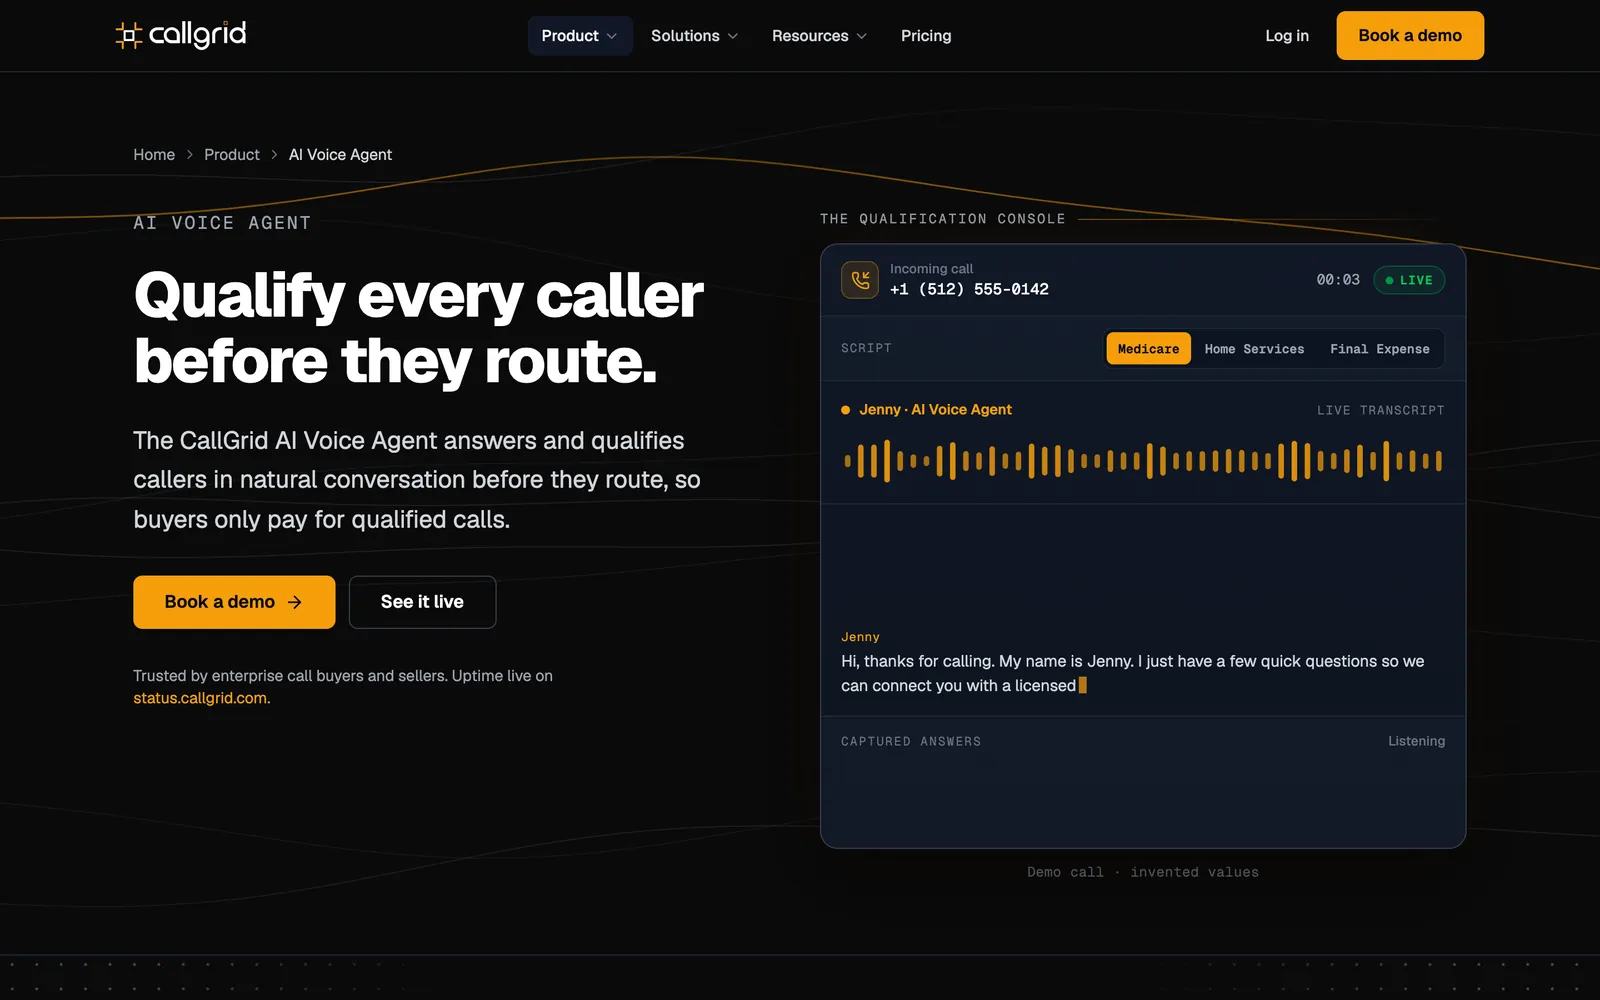Go to Home breadcrumb
Viewport: 1600px width, 1000px height.
pyautogui.click(x=154, y=155)
